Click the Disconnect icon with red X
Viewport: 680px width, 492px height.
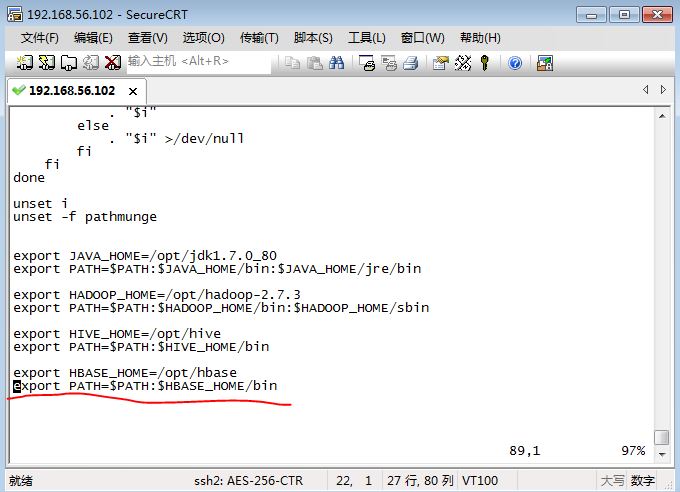click(113, 63)
